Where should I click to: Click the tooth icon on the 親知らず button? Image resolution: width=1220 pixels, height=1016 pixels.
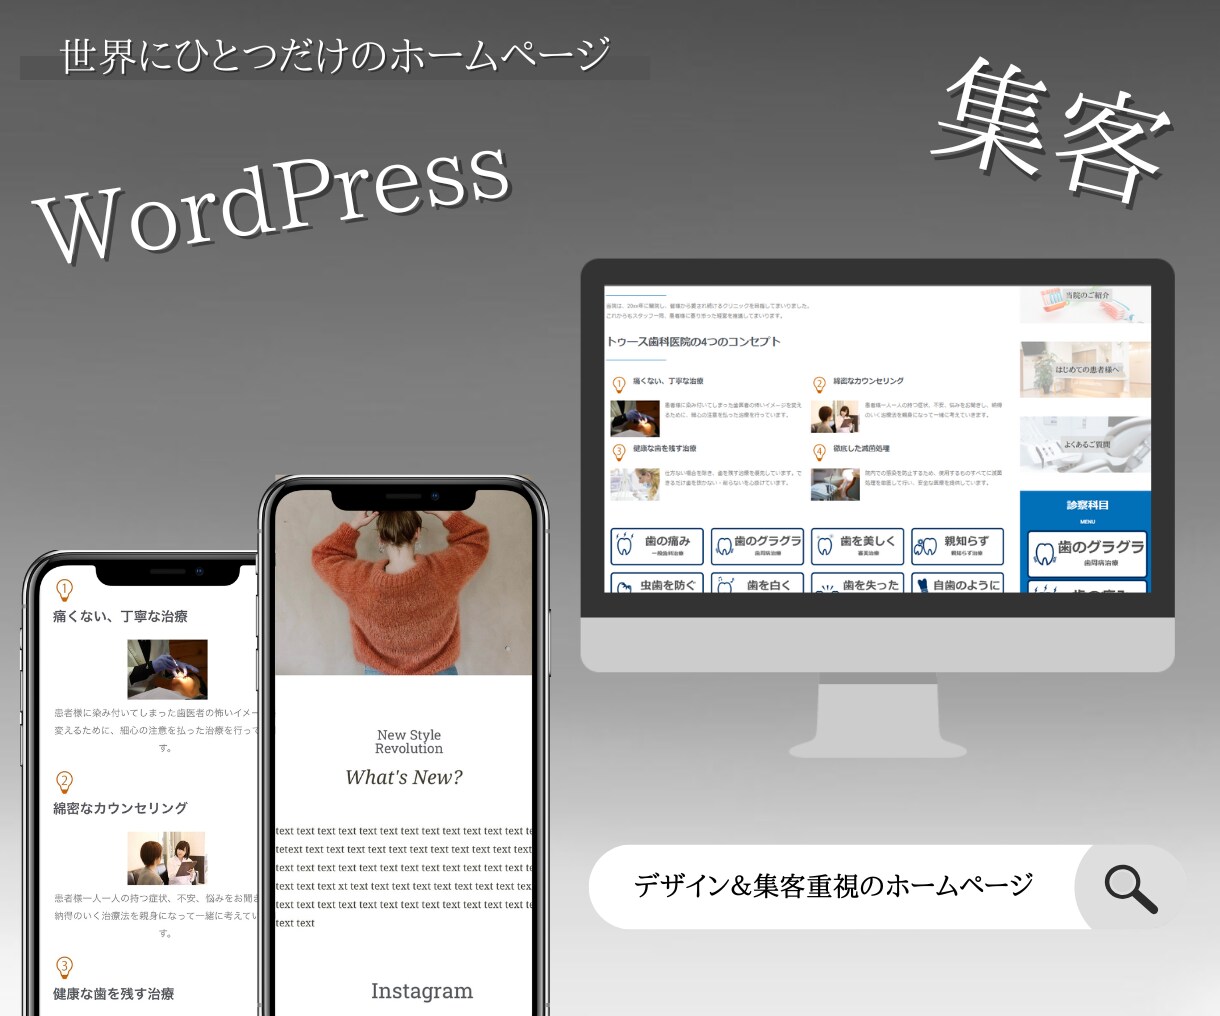coord(926,546)
